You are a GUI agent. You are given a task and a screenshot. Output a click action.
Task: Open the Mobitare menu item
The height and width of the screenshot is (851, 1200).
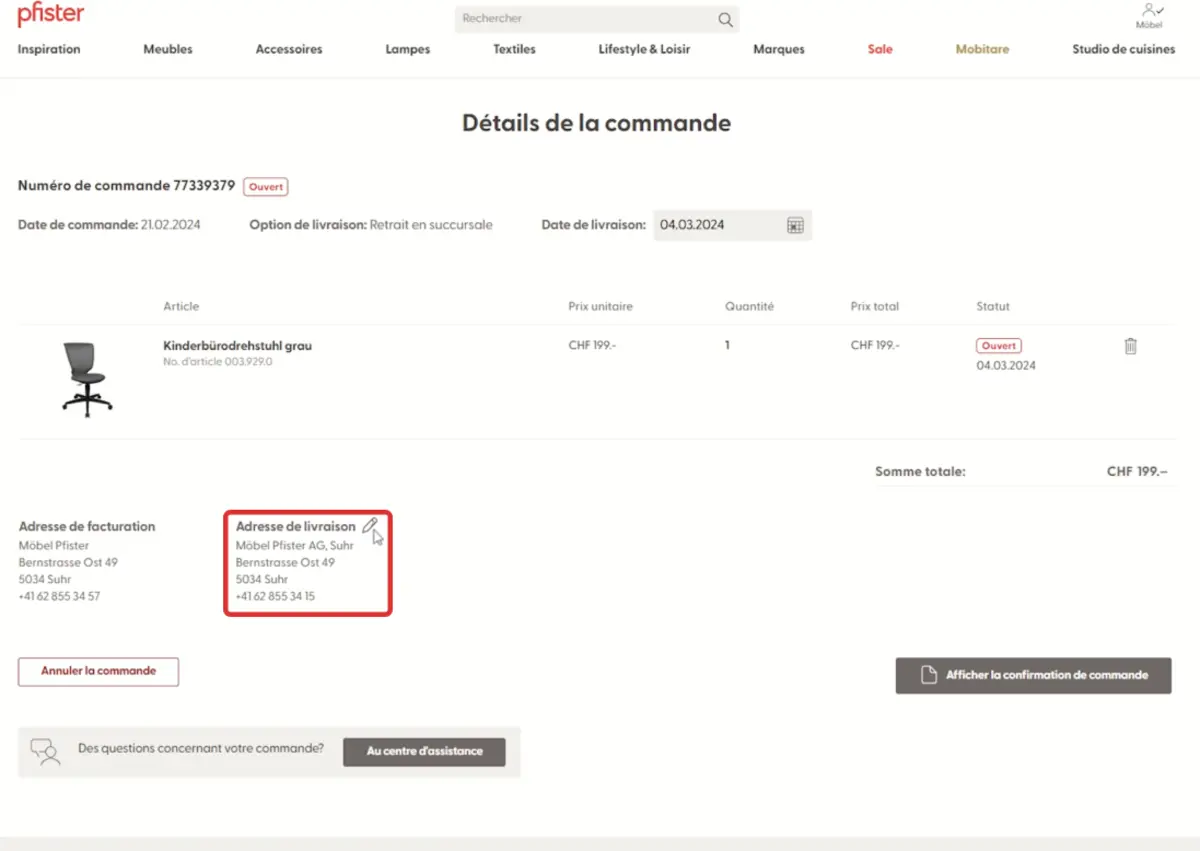[x=982, y=49]
